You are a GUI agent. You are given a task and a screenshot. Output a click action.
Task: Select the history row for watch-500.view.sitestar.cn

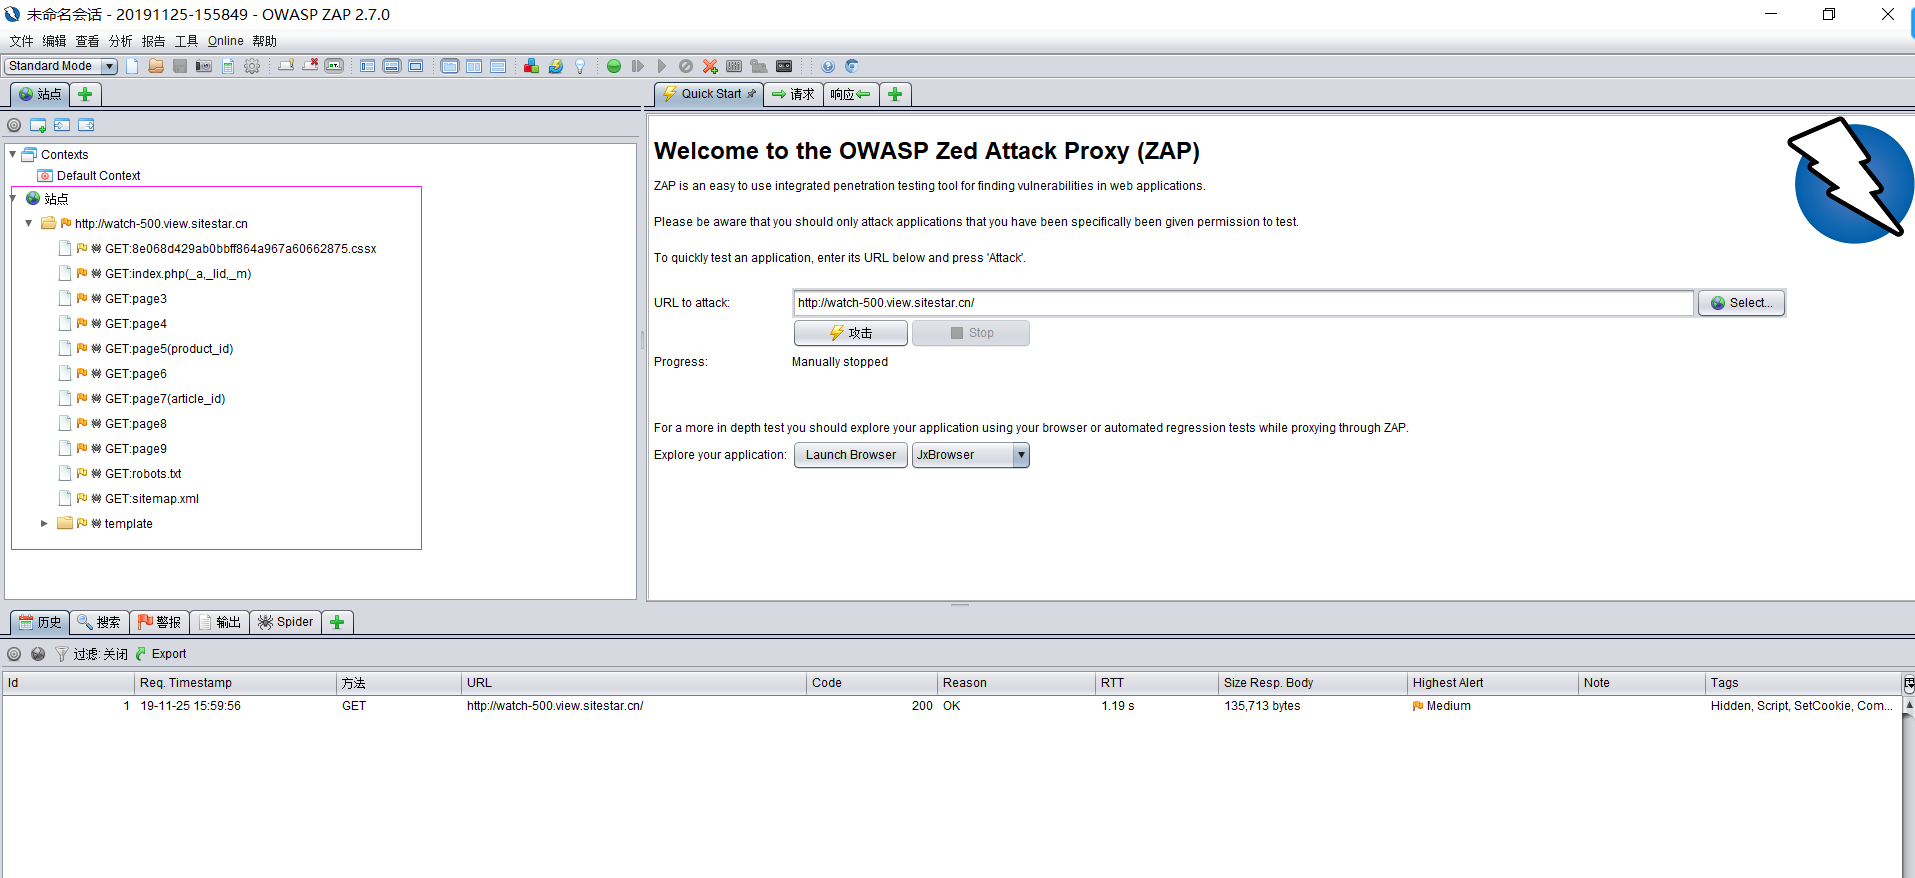tap(952, 706)
